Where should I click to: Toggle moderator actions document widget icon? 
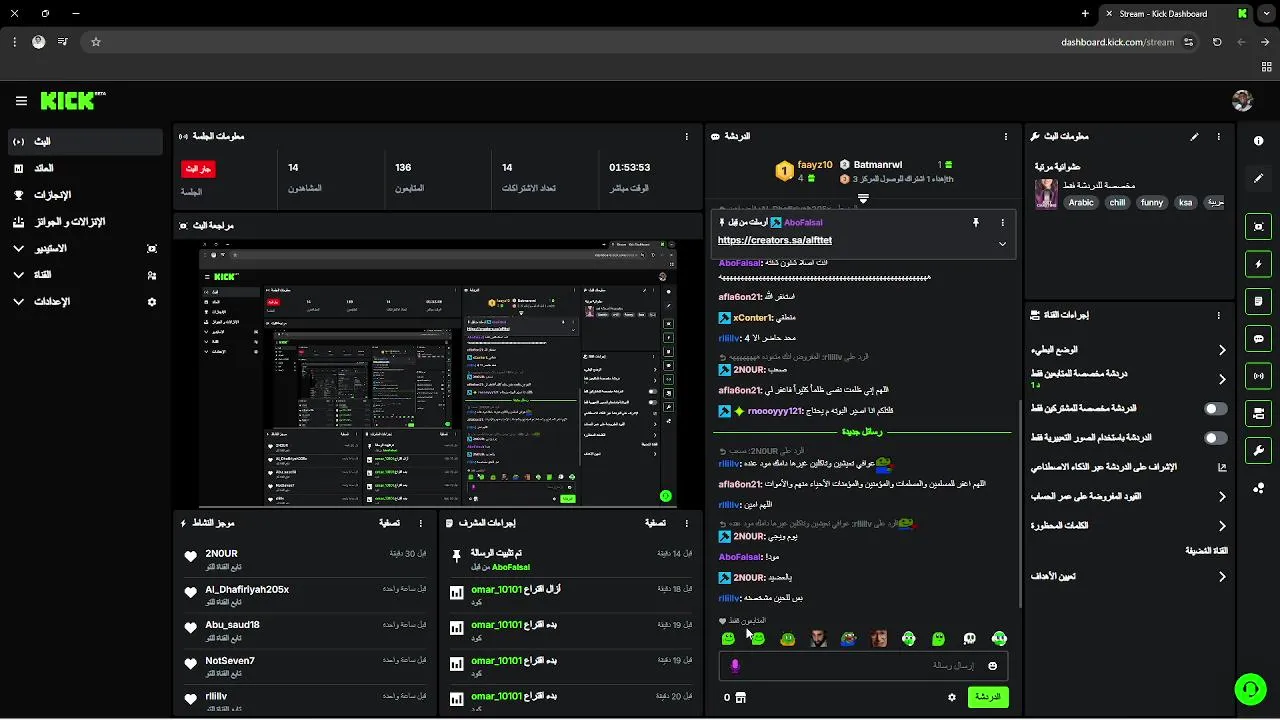(x=1258, y=301)
